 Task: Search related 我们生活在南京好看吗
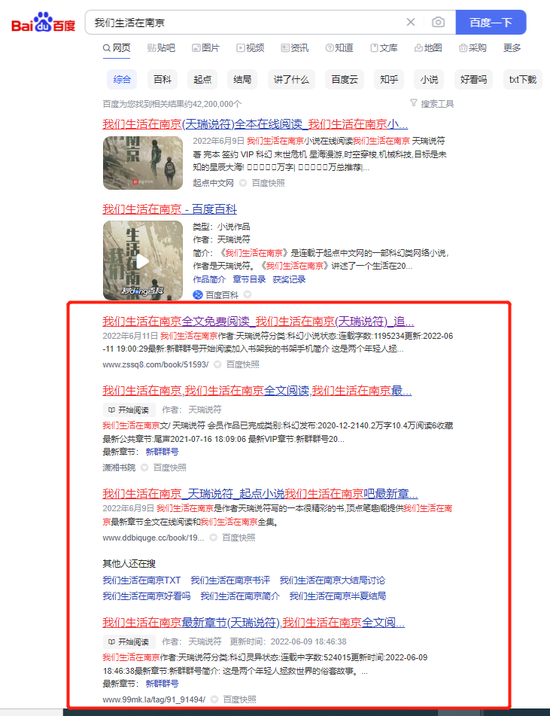pos(146,596)
